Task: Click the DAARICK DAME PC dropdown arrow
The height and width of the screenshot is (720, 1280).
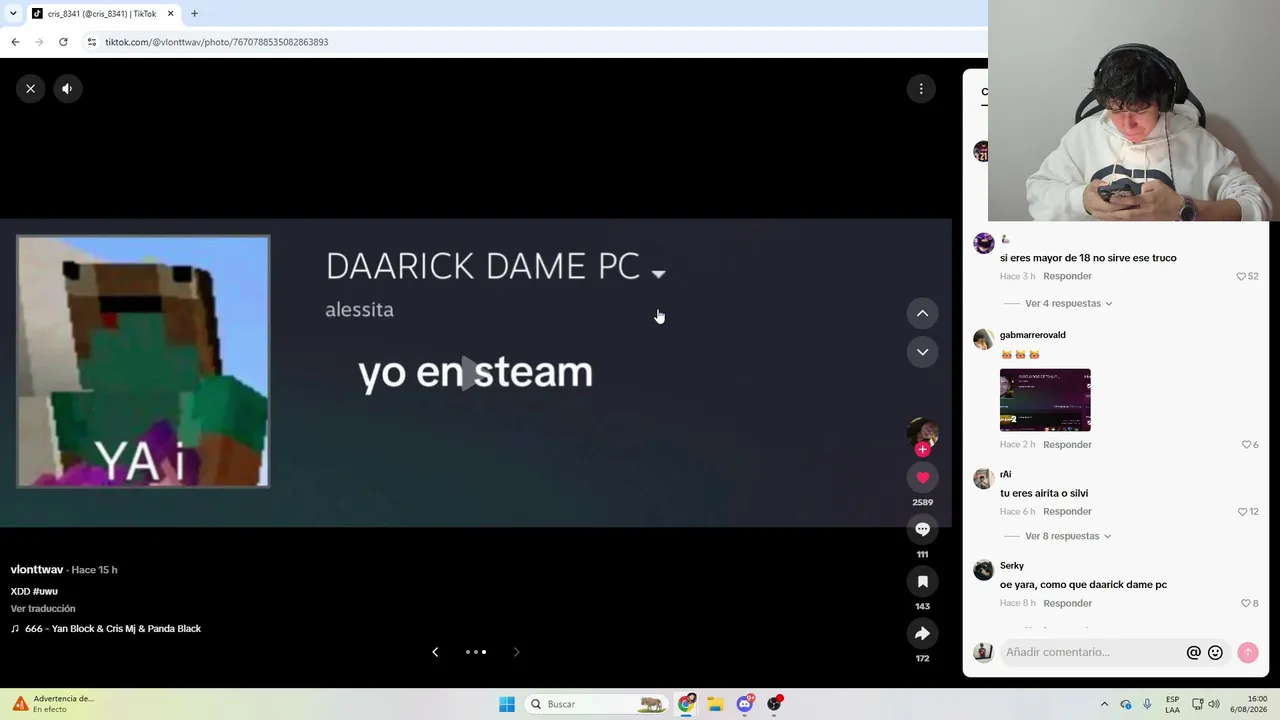Action: tap(658, 274)
